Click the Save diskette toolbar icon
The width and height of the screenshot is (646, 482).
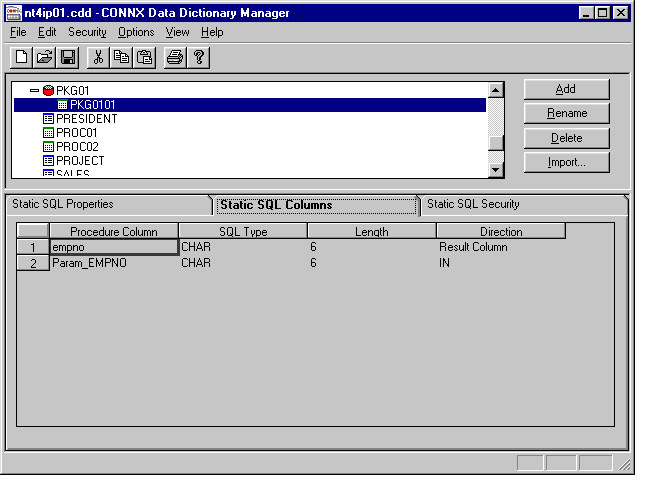[68, 57]
